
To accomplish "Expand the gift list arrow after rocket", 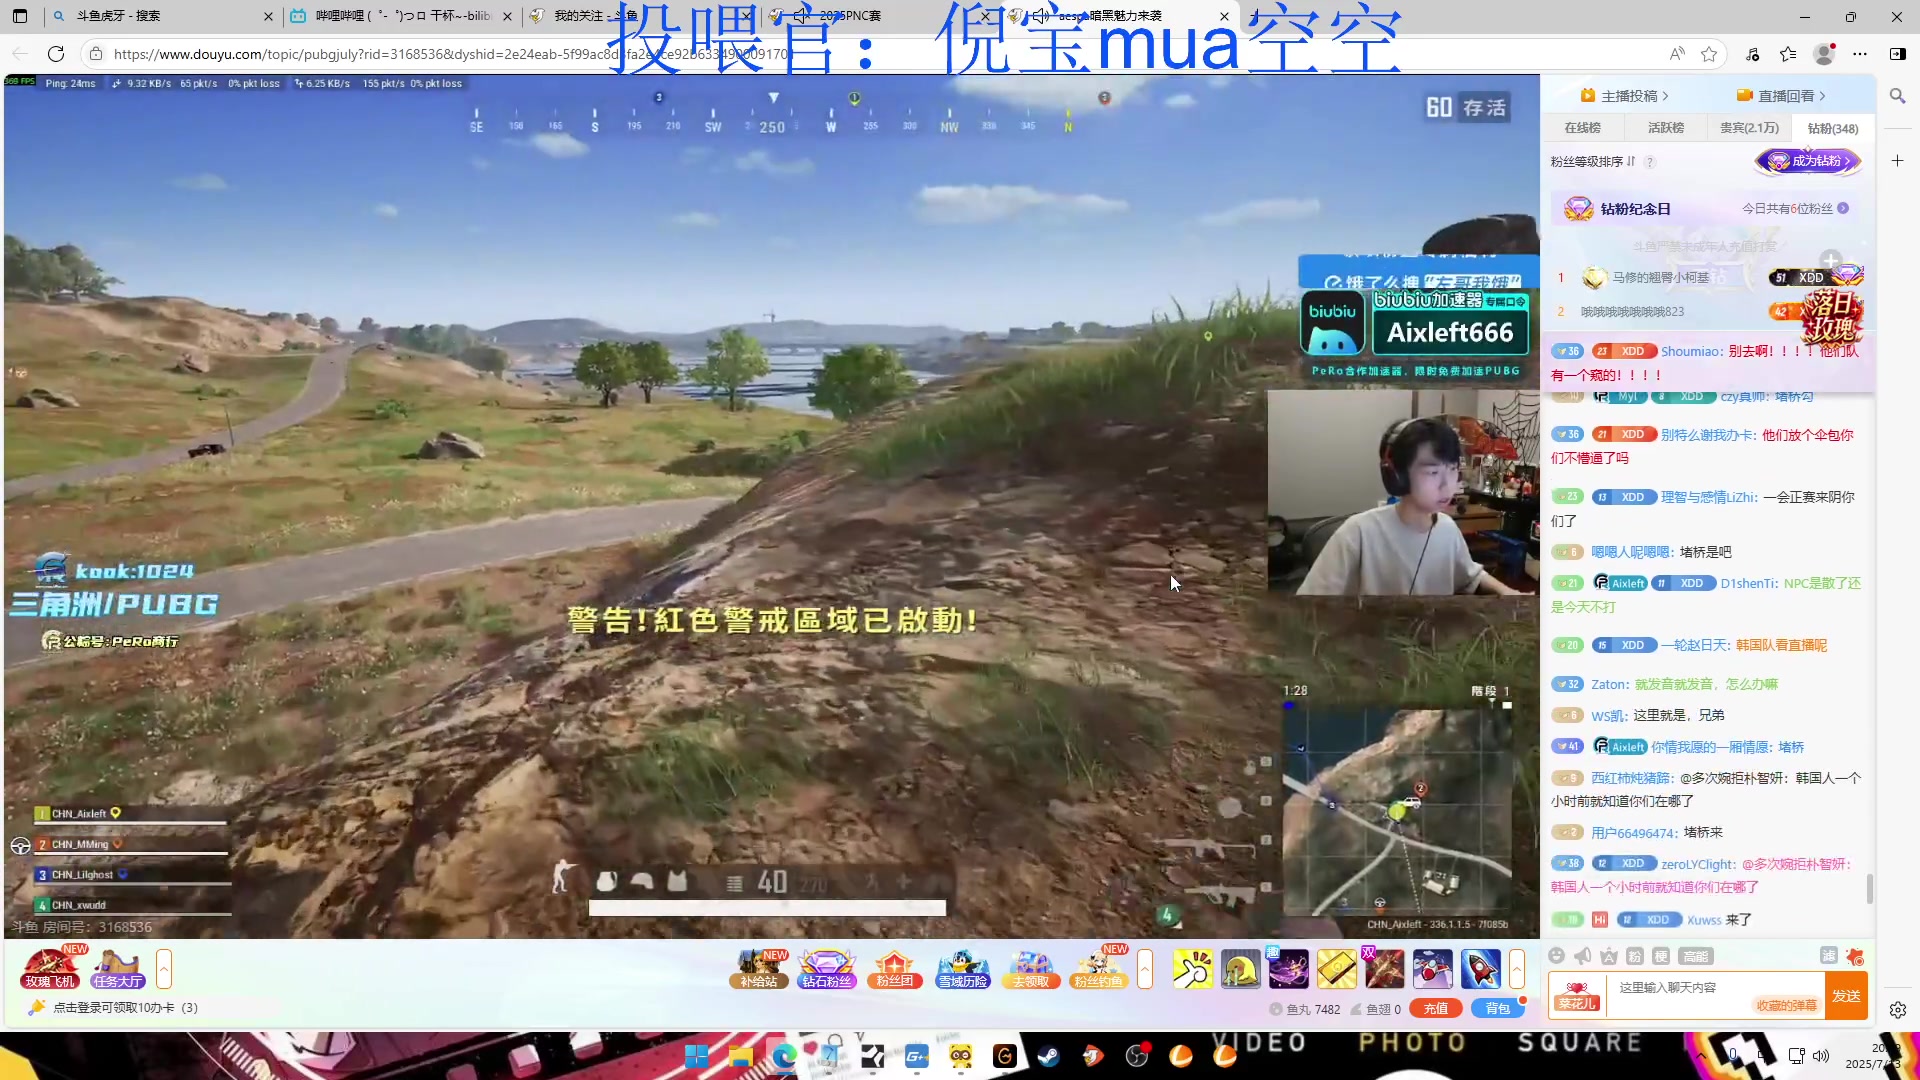I will point(1517,968).
